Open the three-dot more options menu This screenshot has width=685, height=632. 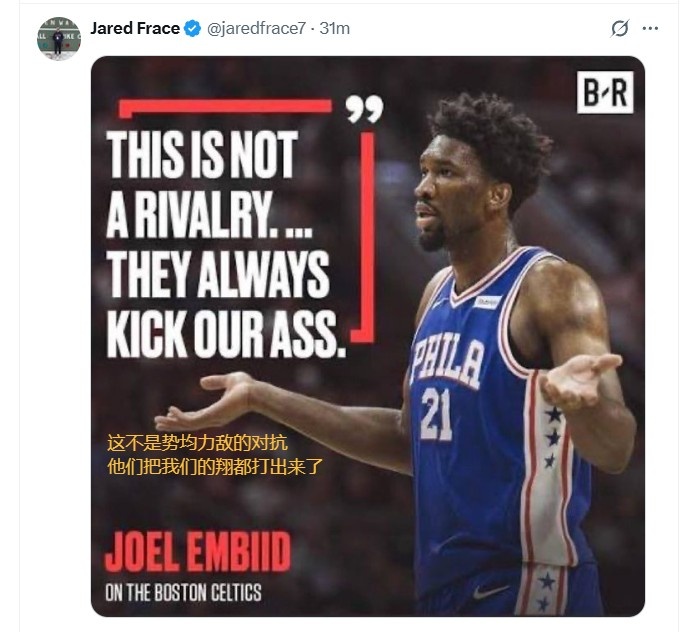(651, 29)
